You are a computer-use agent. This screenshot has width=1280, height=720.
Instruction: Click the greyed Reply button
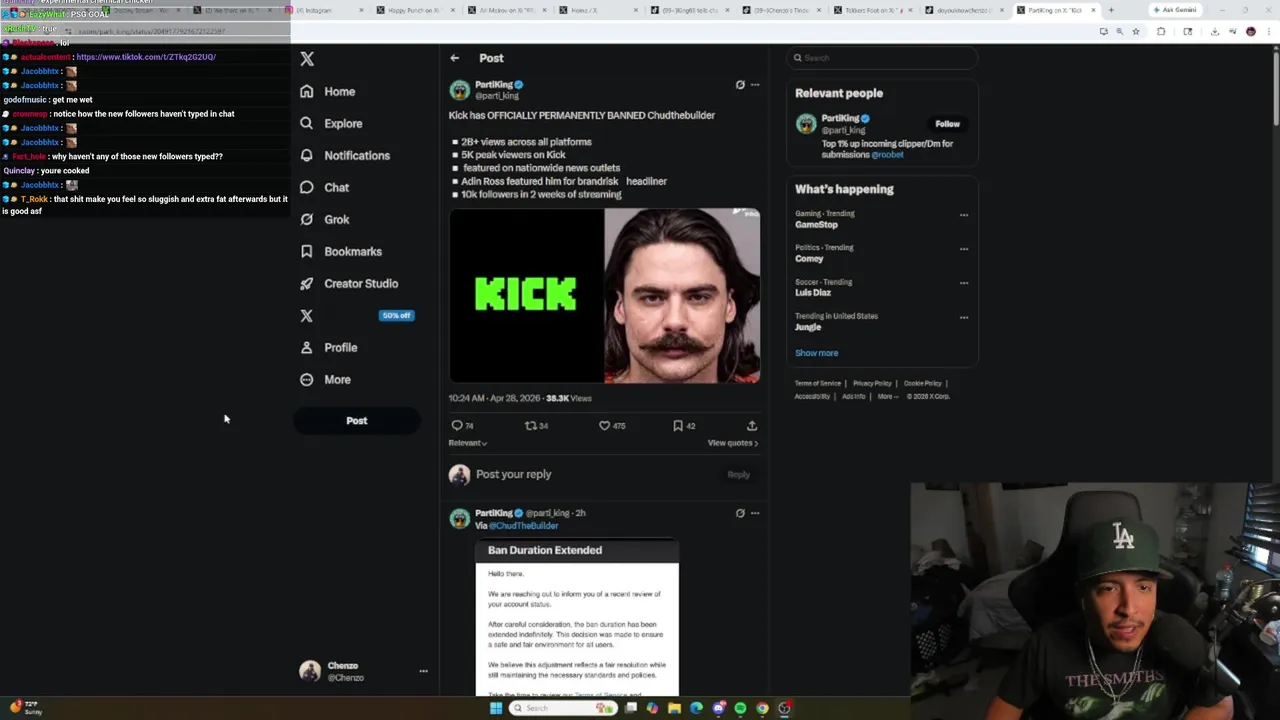pyautogui.click(x=738, y=474)
